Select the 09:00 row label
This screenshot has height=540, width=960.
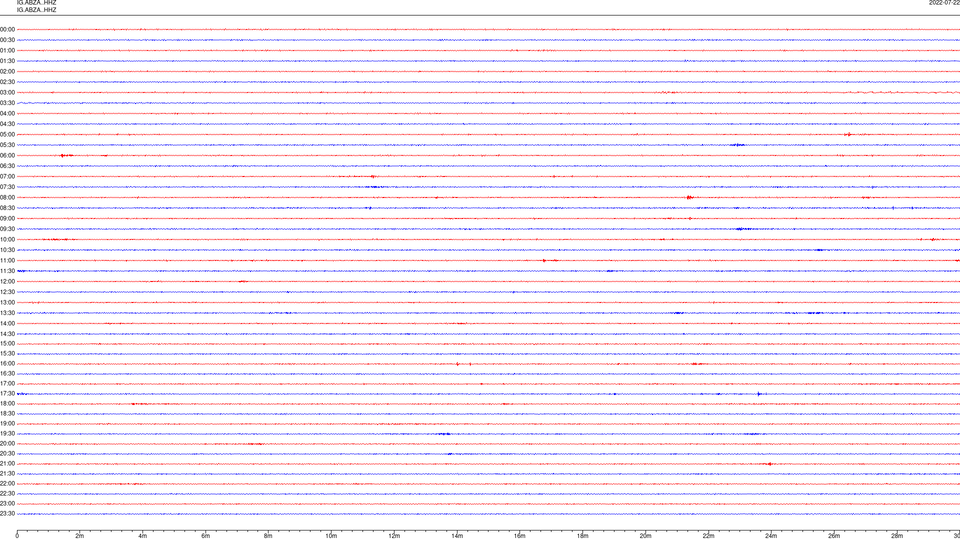[7, 219]
